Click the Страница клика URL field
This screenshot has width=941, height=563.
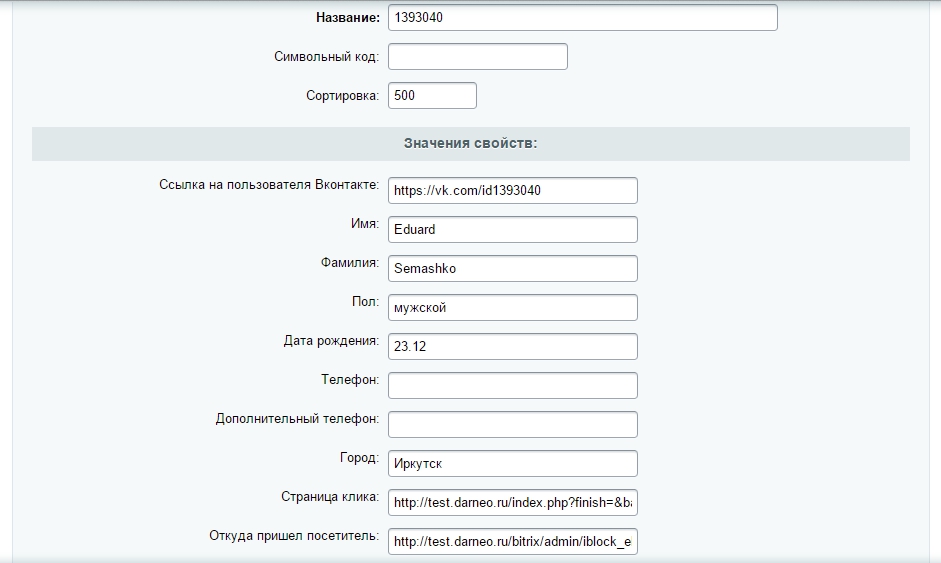pos(512,502)
